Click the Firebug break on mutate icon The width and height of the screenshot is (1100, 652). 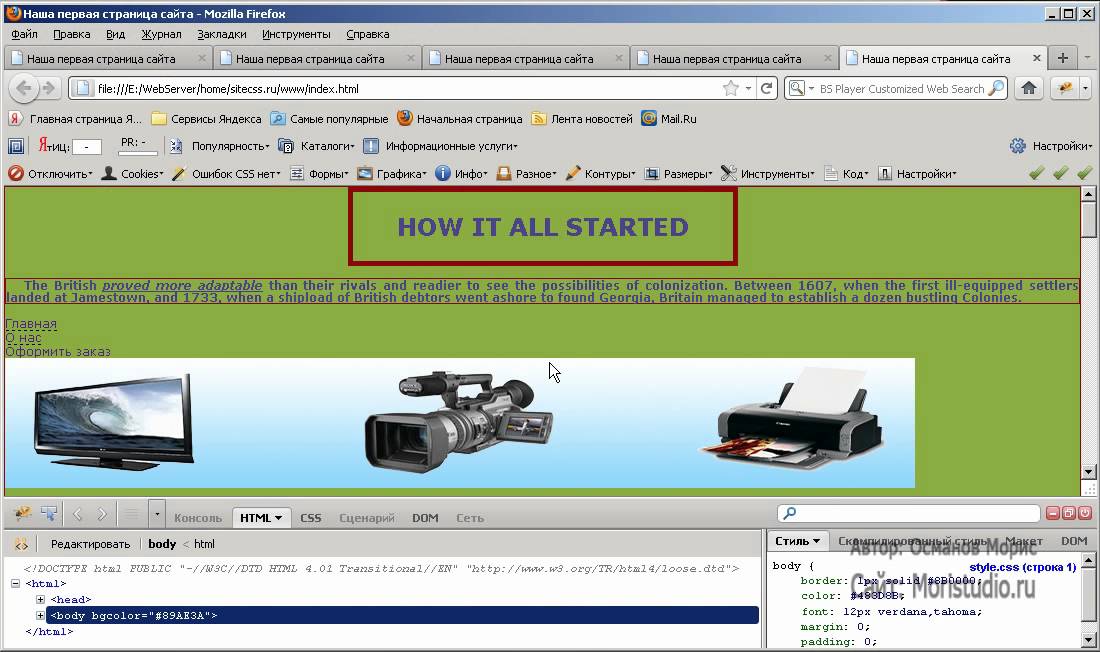point(21,544)
